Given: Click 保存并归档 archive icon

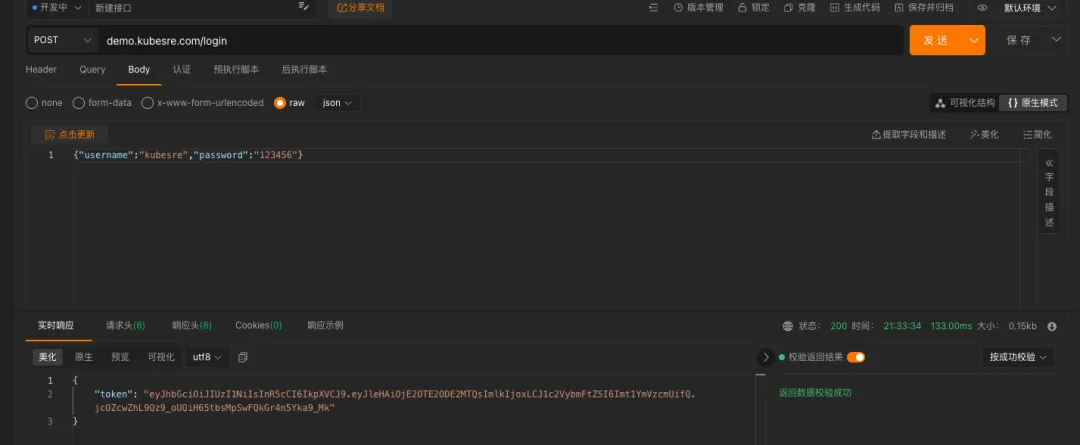Looking at the screenshot, I should tap(899, 8).
